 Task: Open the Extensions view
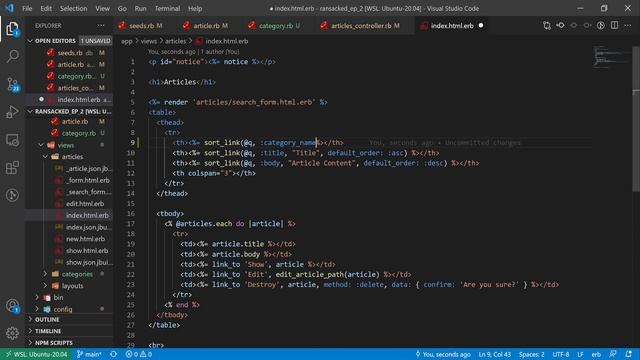[12, 167]
